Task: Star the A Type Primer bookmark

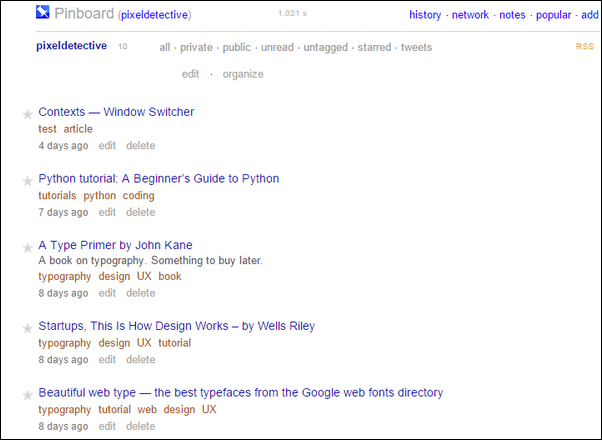Action: click(27, 248)
